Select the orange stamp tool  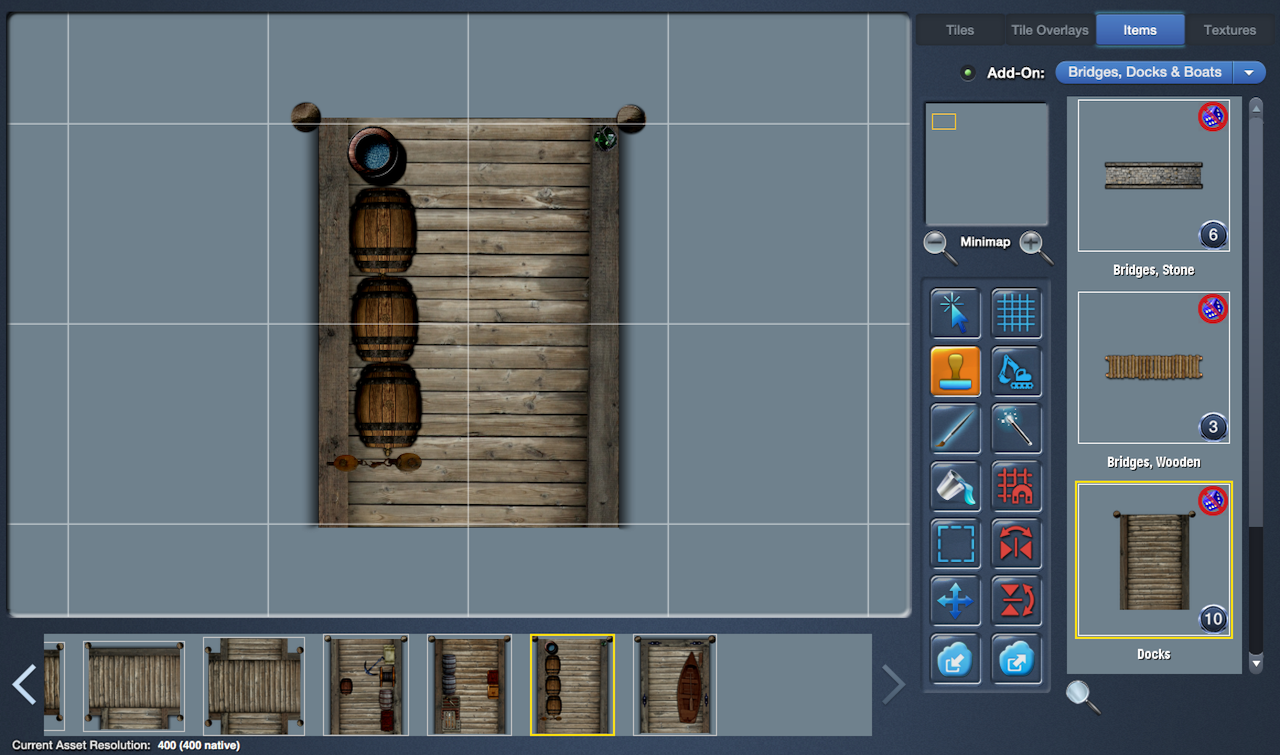point(955,371)
